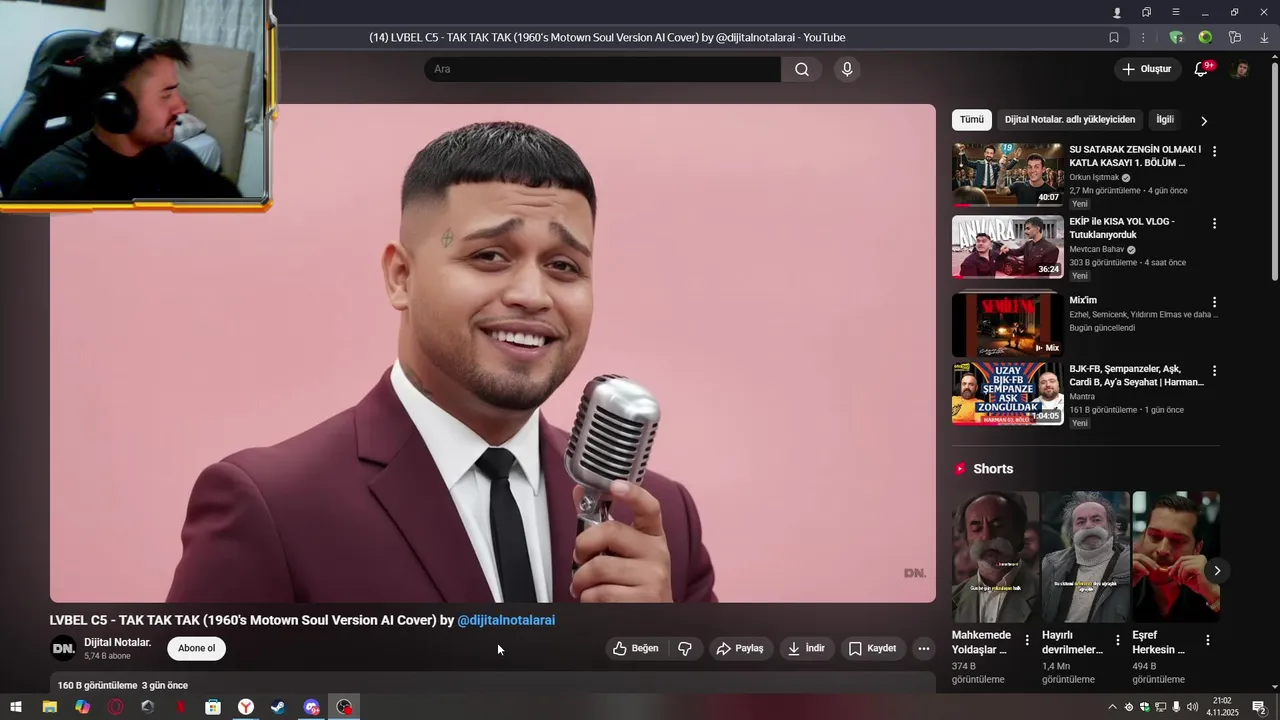Open Dijital Notalar channel avatar
1280x720 pixels.
pyautogui.click(x=63, y=648)
